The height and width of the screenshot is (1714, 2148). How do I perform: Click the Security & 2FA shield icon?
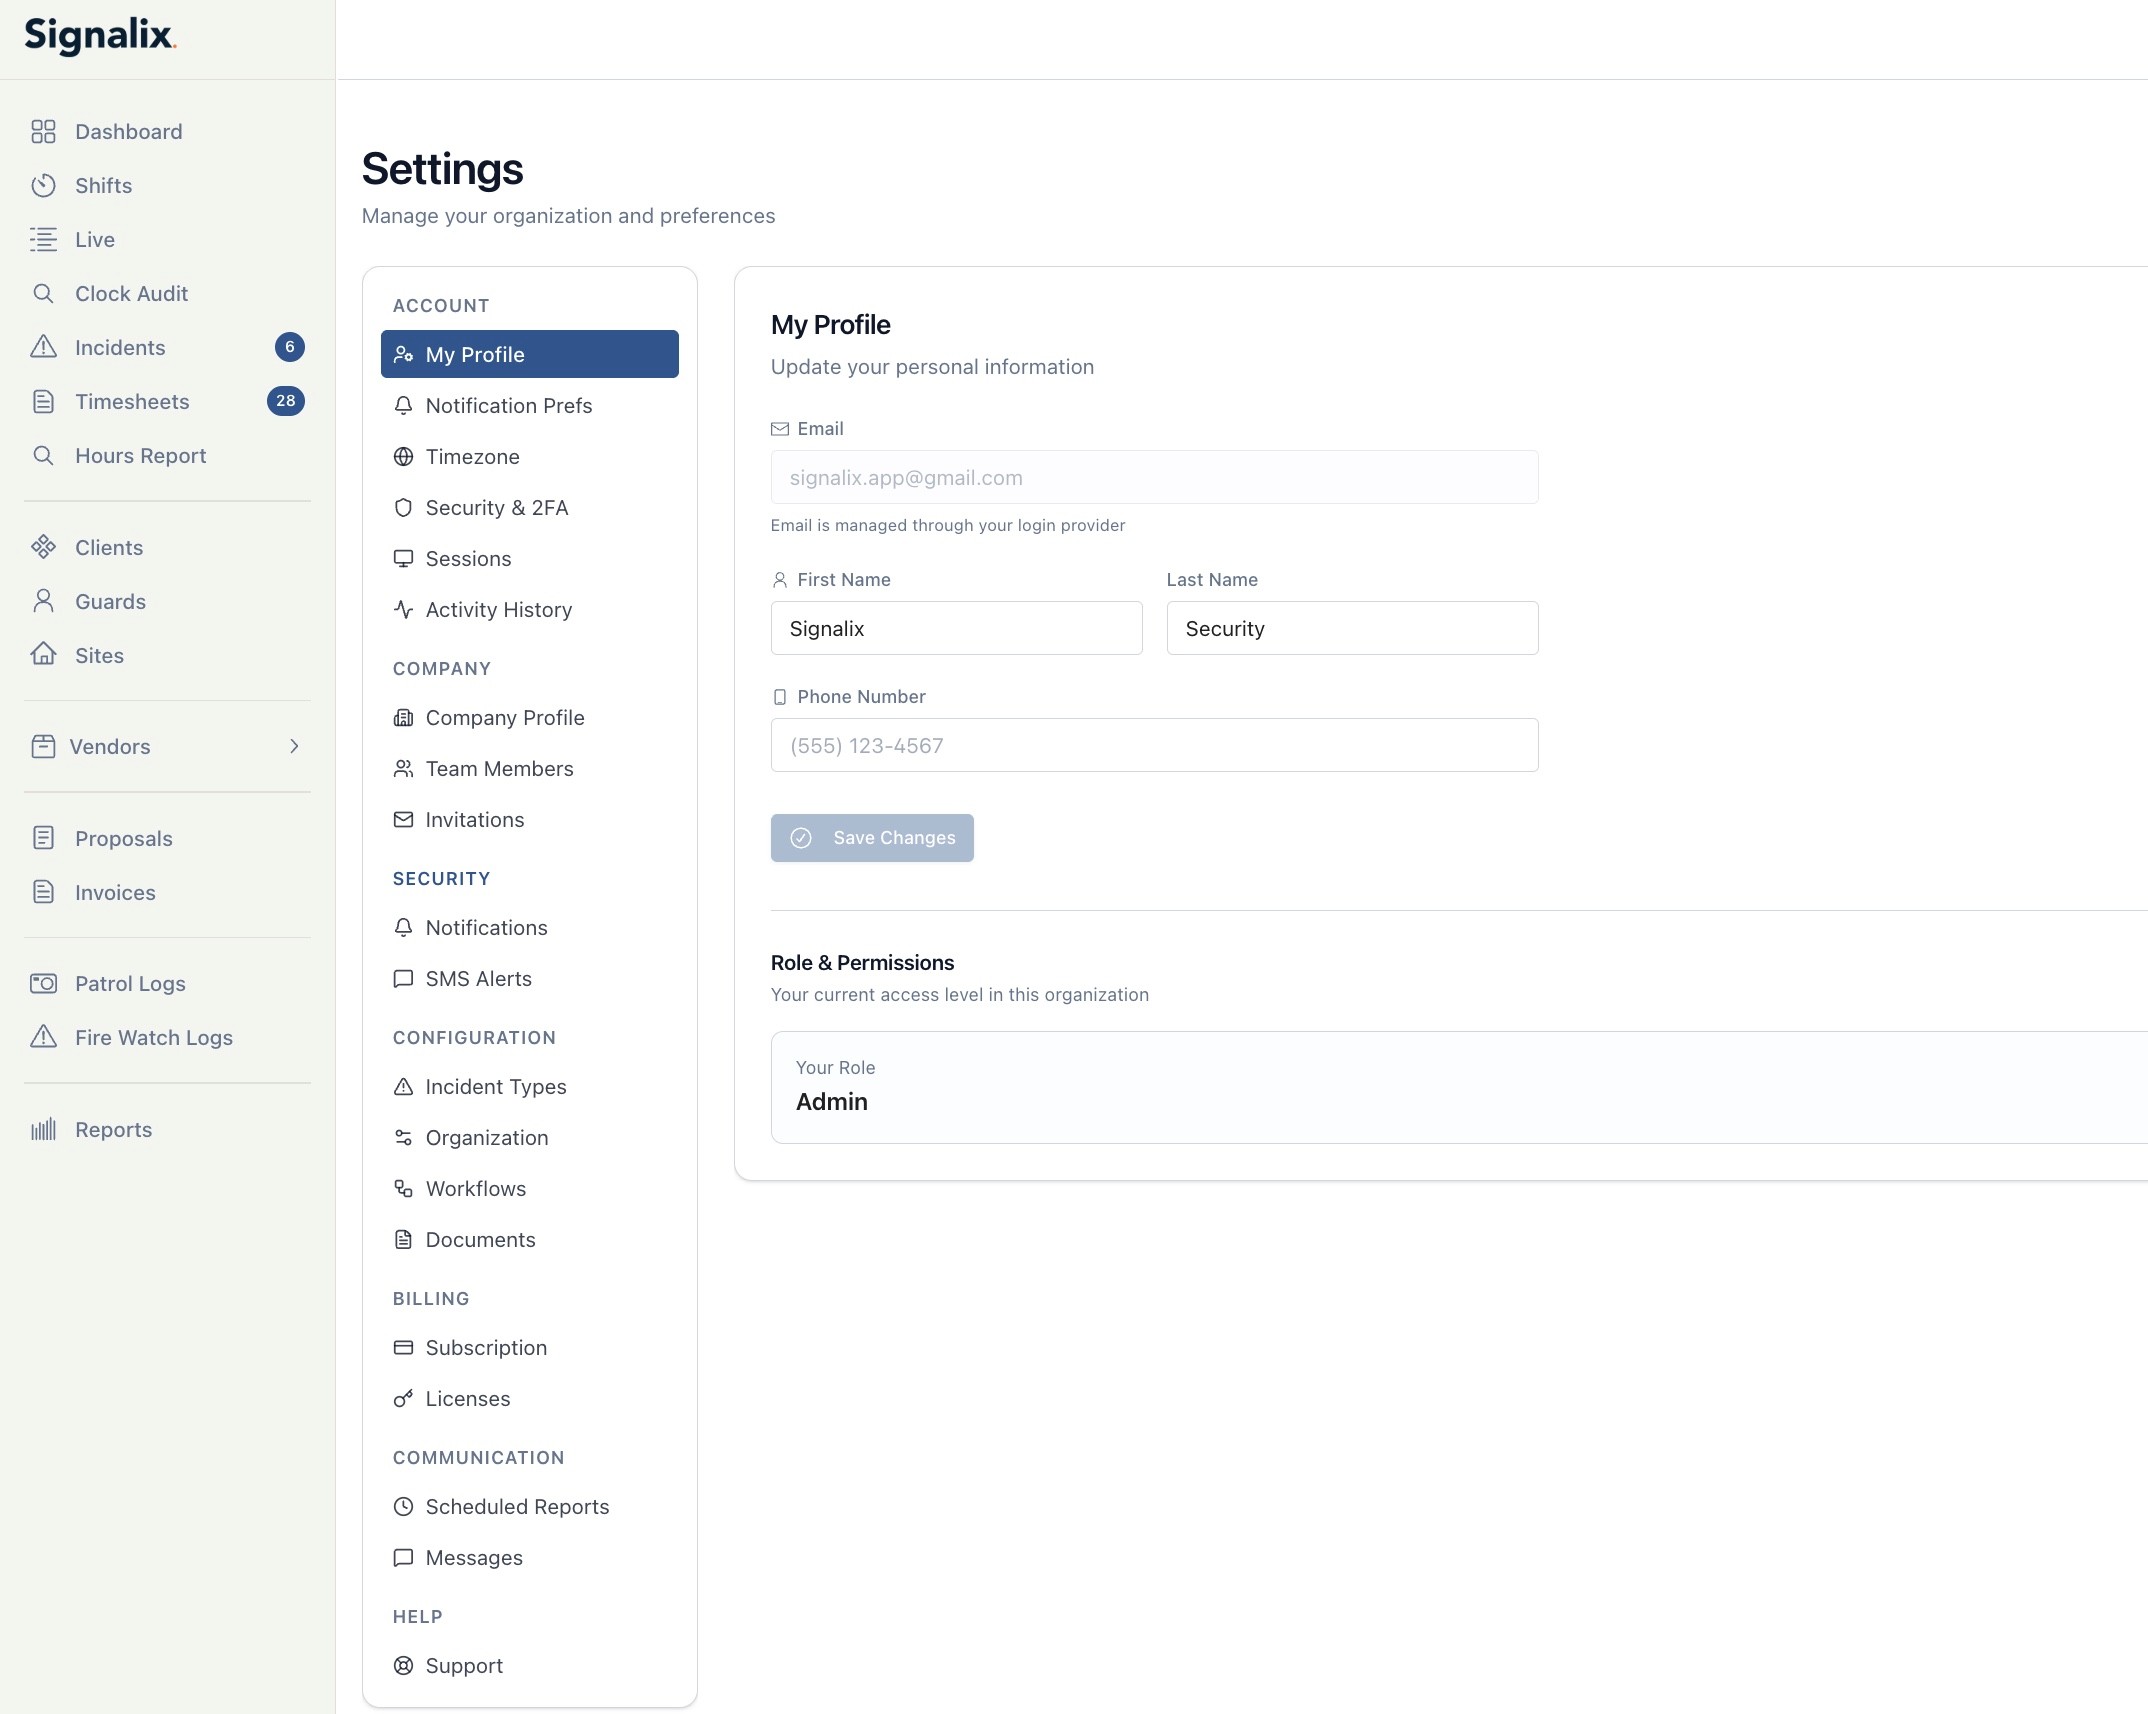(403, 508)
